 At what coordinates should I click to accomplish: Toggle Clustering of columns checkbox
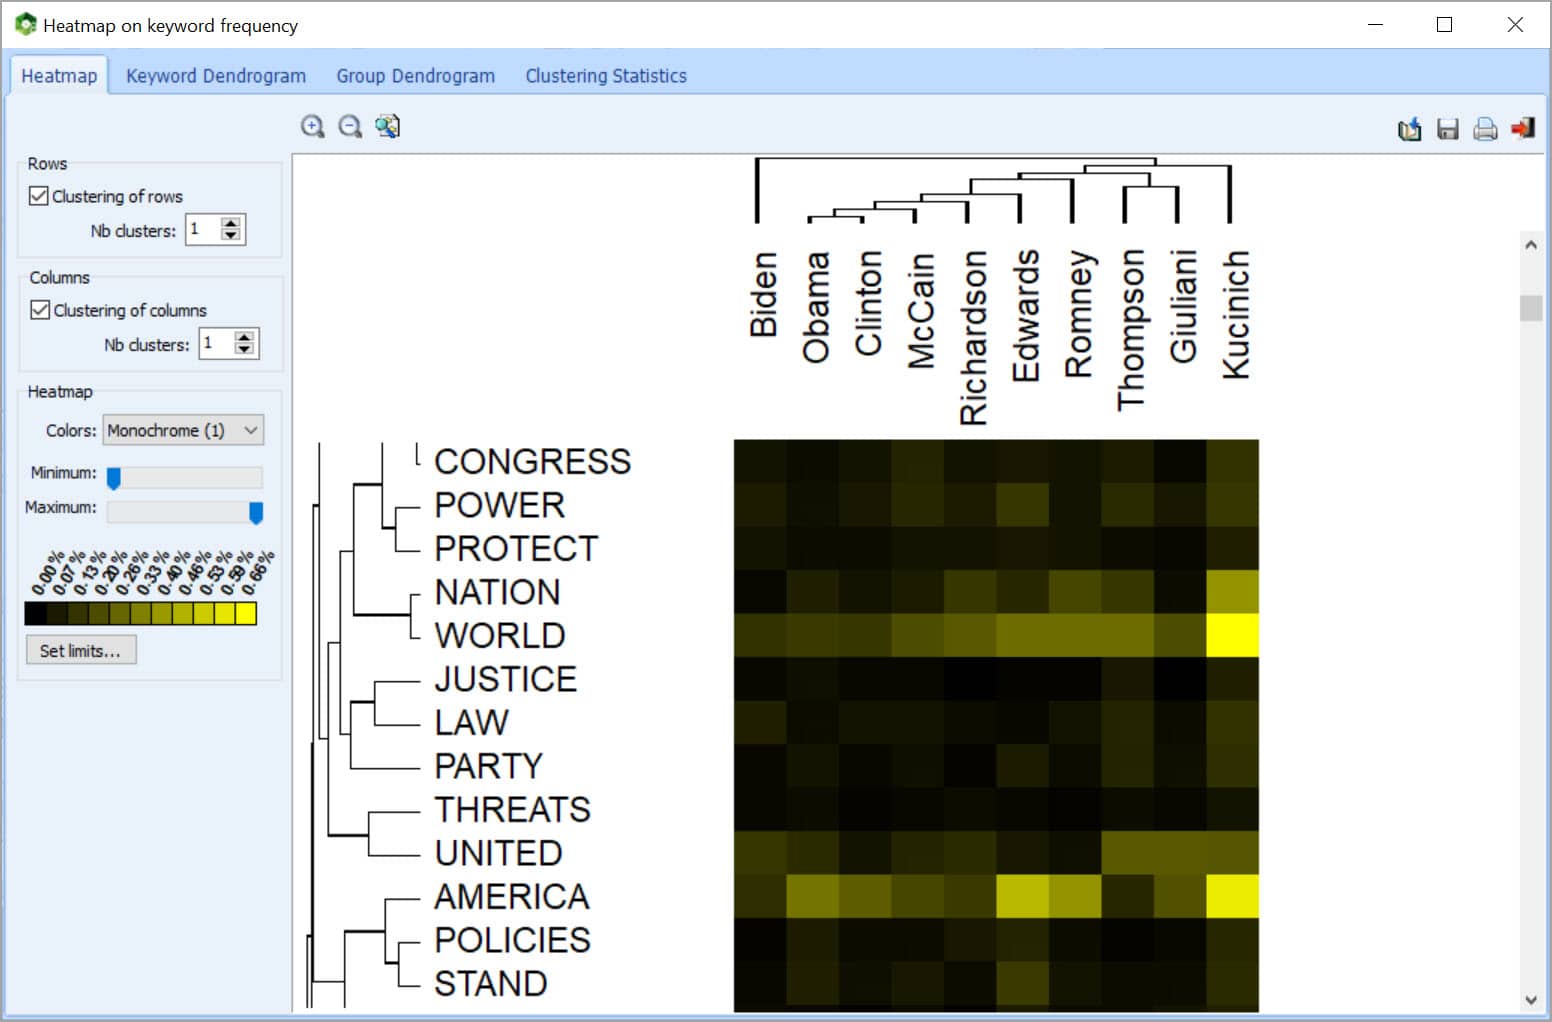click(40, 310)
